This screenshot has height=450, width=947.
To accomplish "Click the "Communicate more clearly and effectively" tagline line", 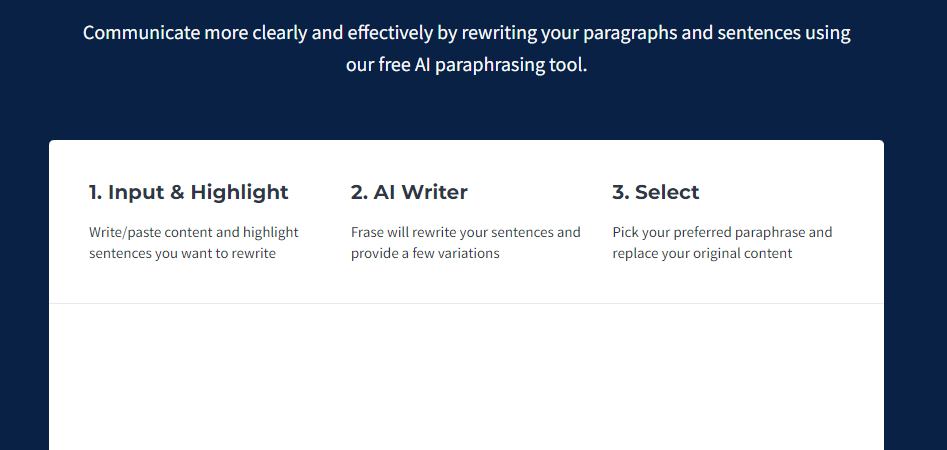I will point(466,33).
